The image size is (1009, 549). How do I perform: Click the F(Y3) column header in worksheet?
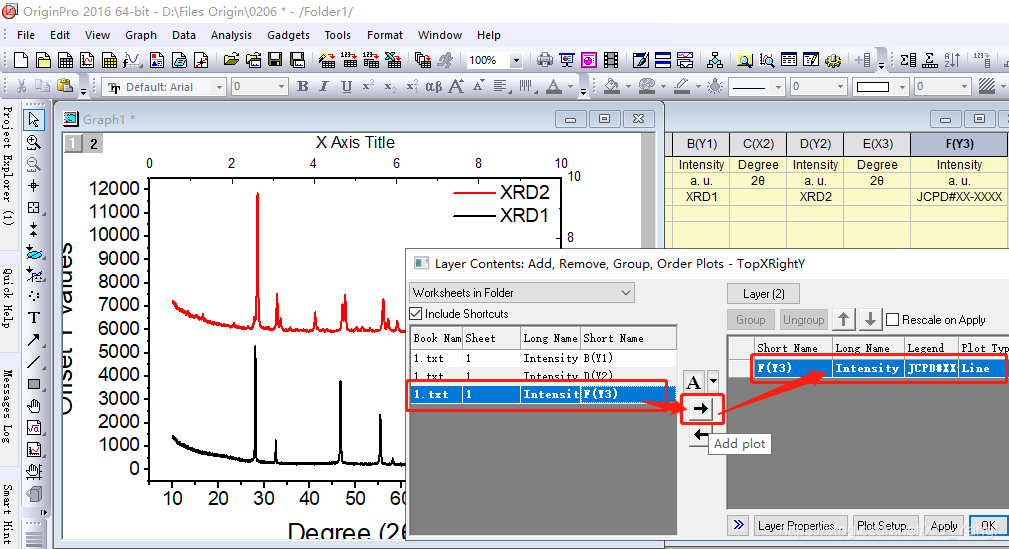coord(959,144)
